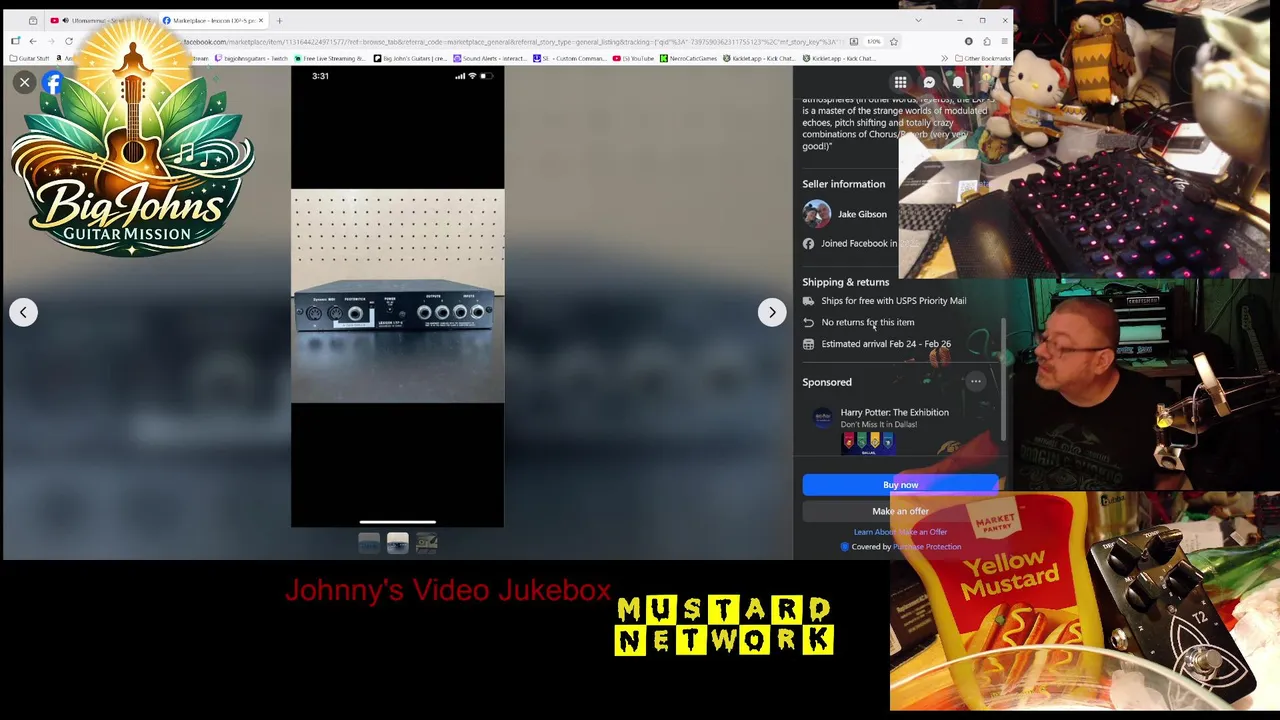Select the first photo thumbnail

pyautogui.click(x=369, y=542)
